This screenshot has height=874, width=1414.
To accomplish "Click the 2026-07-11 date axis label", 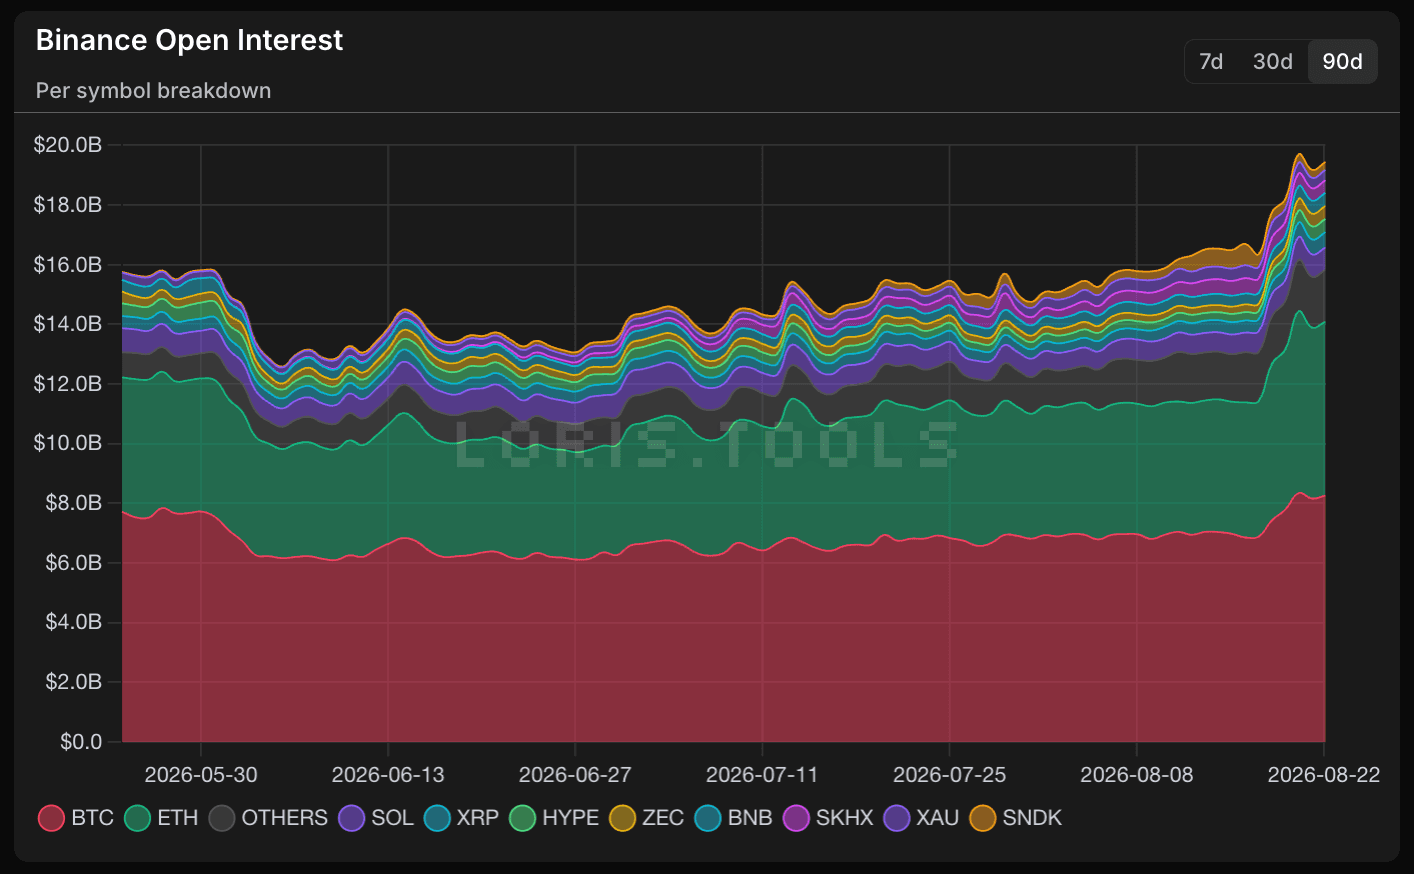I will pos(762,775).
